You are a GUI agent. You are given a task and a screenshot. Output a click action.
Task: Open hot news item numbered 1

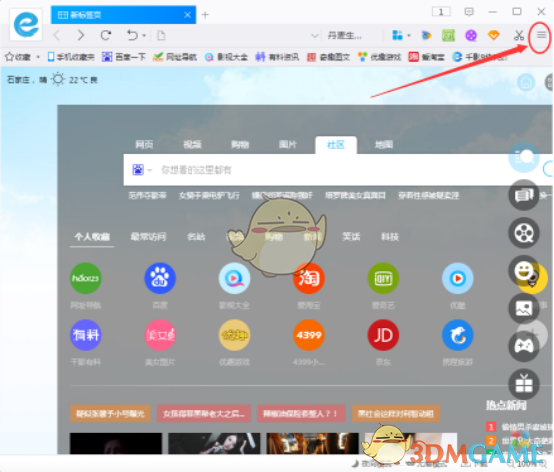(519, 427)
